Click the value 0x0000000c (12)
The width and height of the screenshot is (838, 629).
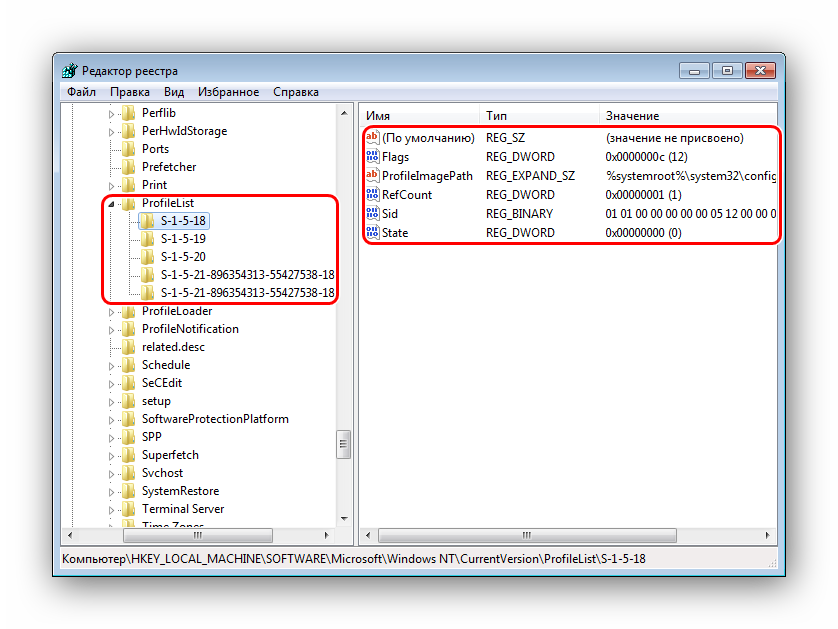(646, 157)
